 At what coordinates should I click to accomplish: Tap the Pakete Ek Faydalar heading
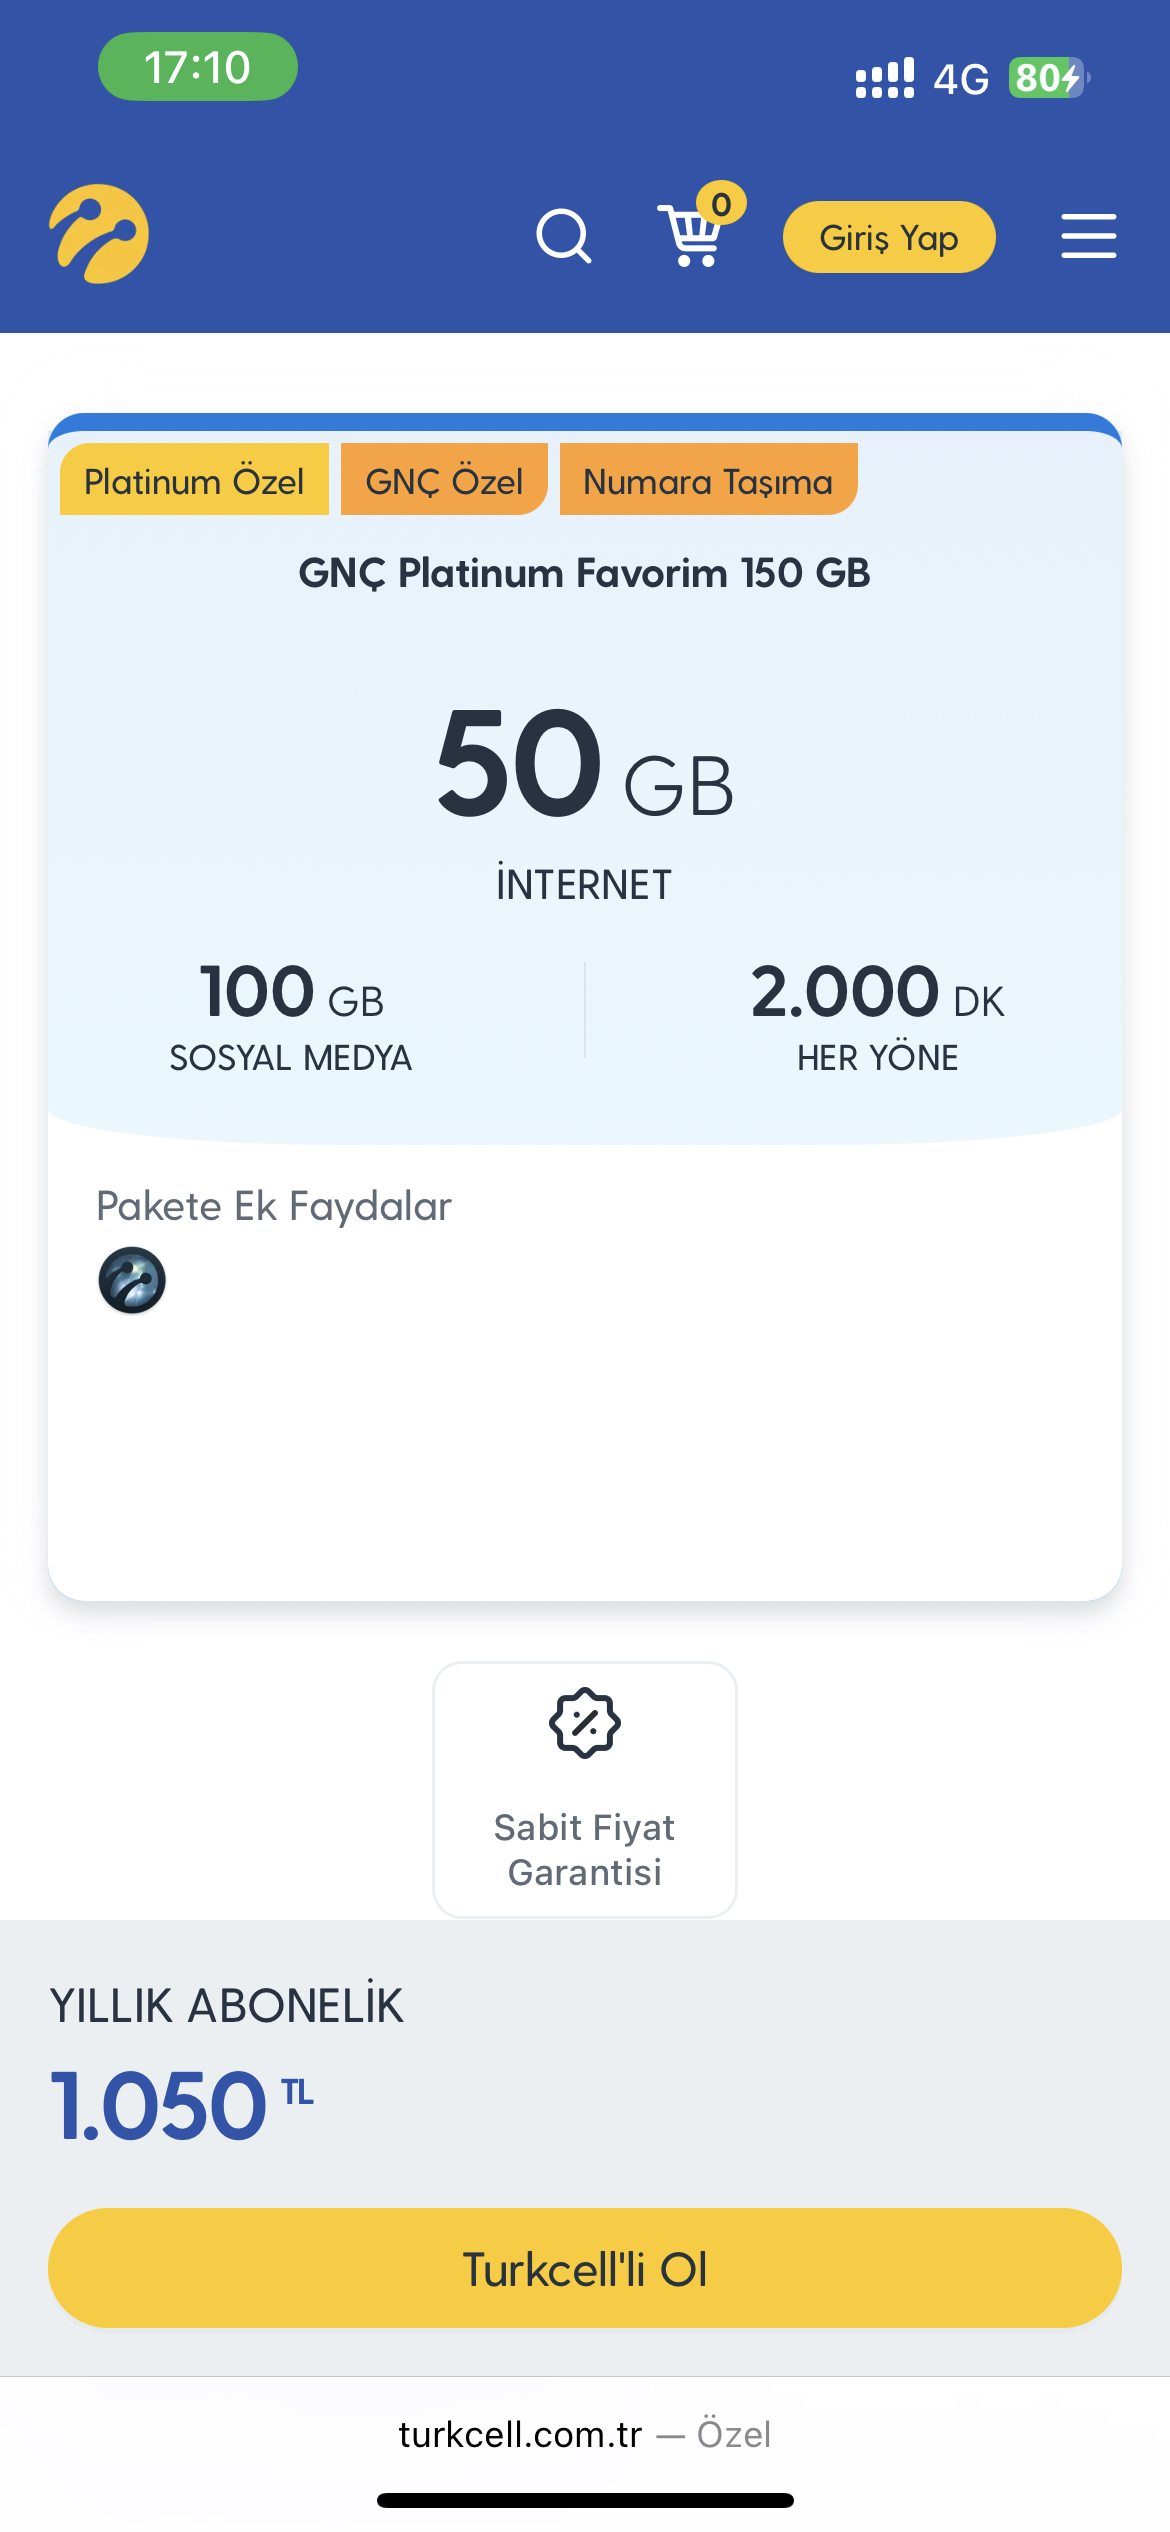pyautogui.click(x=274, y=1206)
